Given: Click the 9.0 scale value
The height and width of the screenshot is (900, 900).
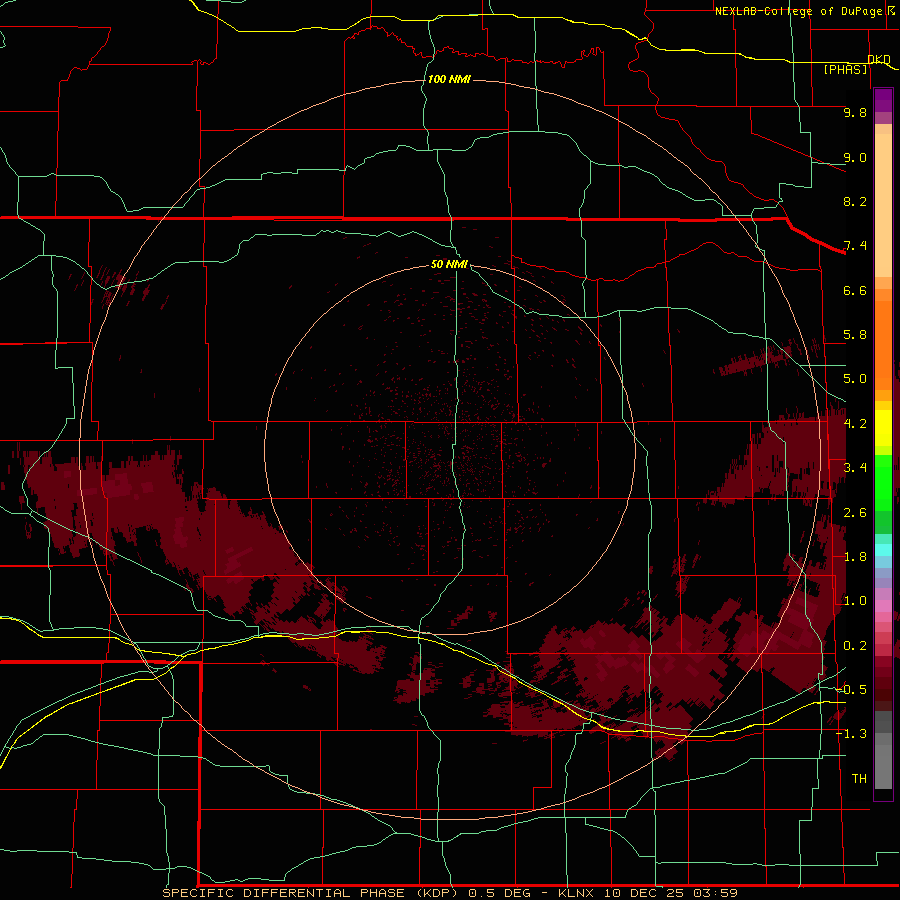Looking at the screenshot, I should click(x=855, y=157).
